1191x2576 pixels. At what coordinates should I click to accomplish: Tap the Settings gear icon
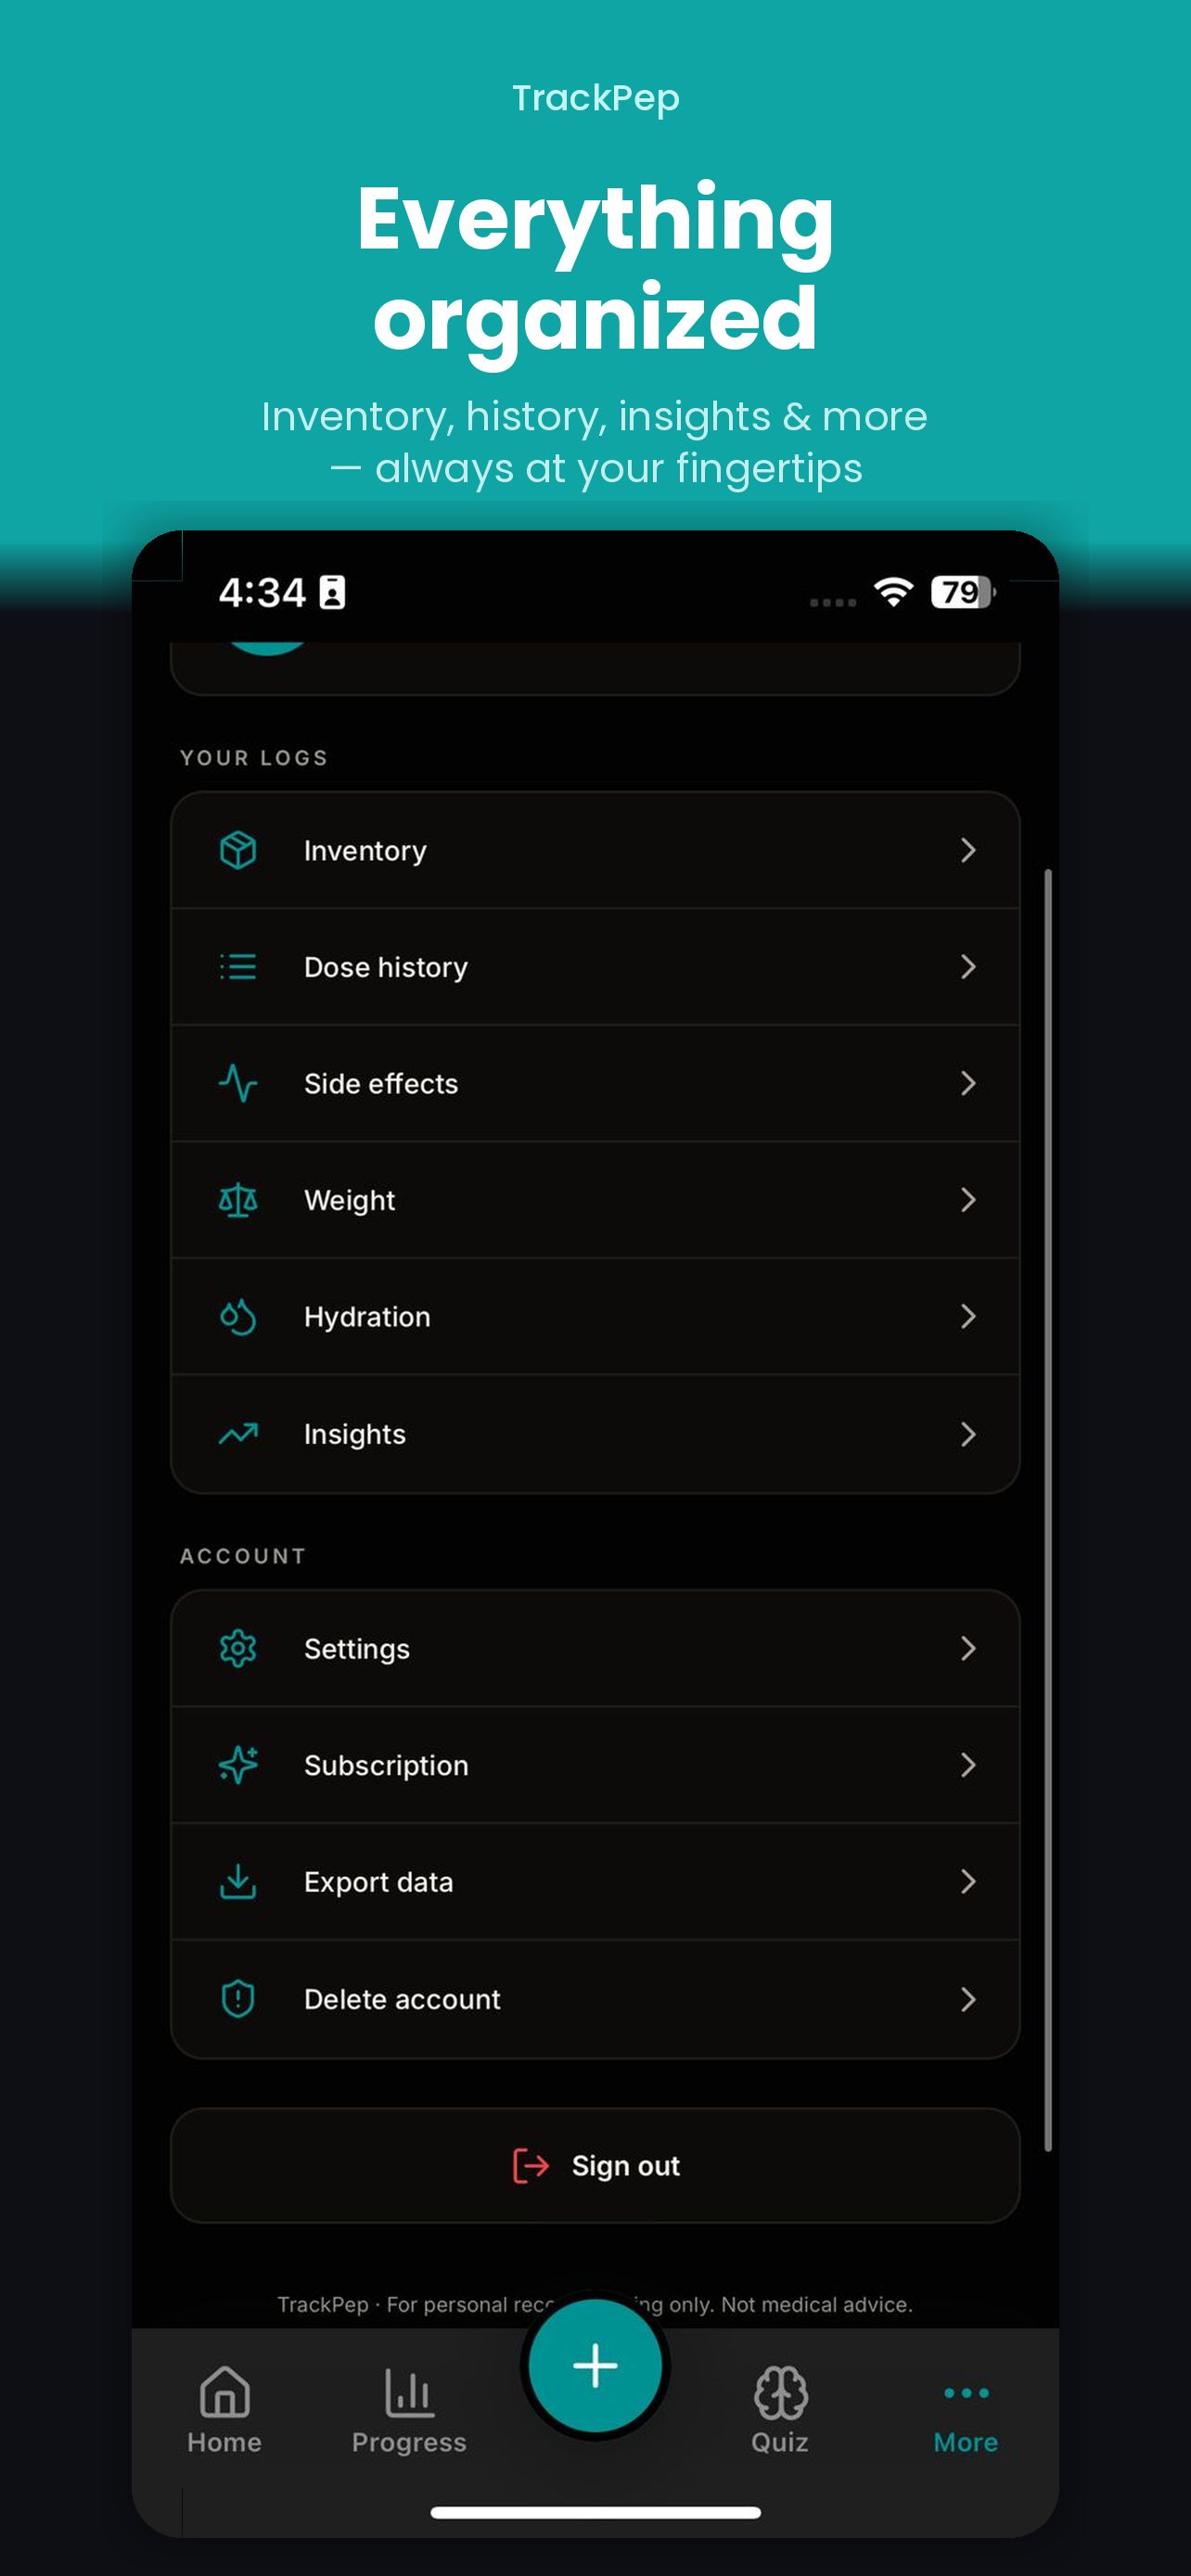pos(238,1648)
